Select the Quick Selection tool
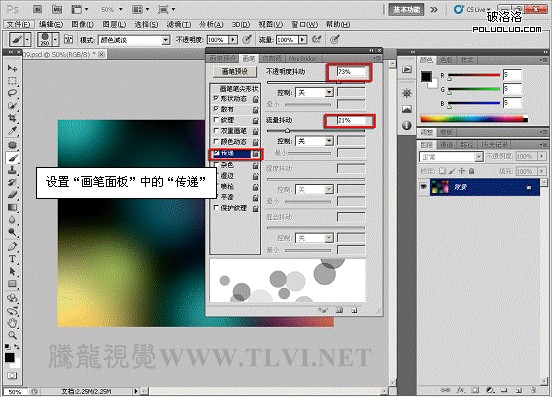 point(12,105)
